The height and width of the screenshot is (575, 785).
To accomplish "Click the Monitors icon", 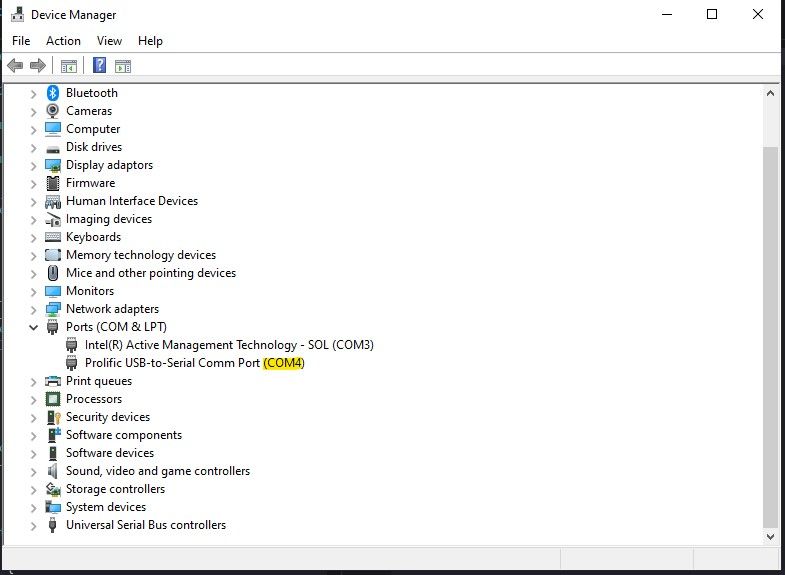I will [x=53, y=291].
